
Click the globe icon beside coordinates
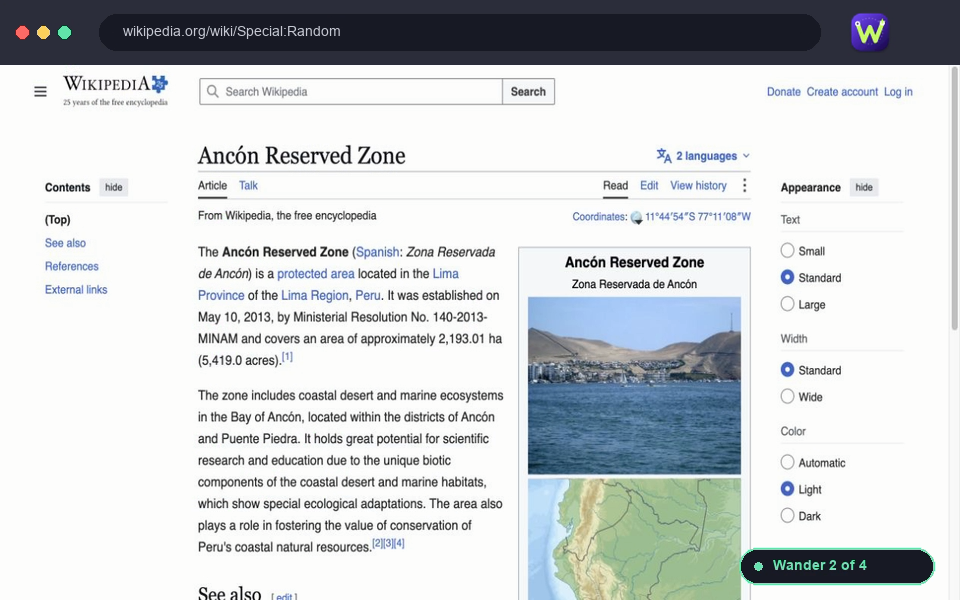(x=637, y=217)
